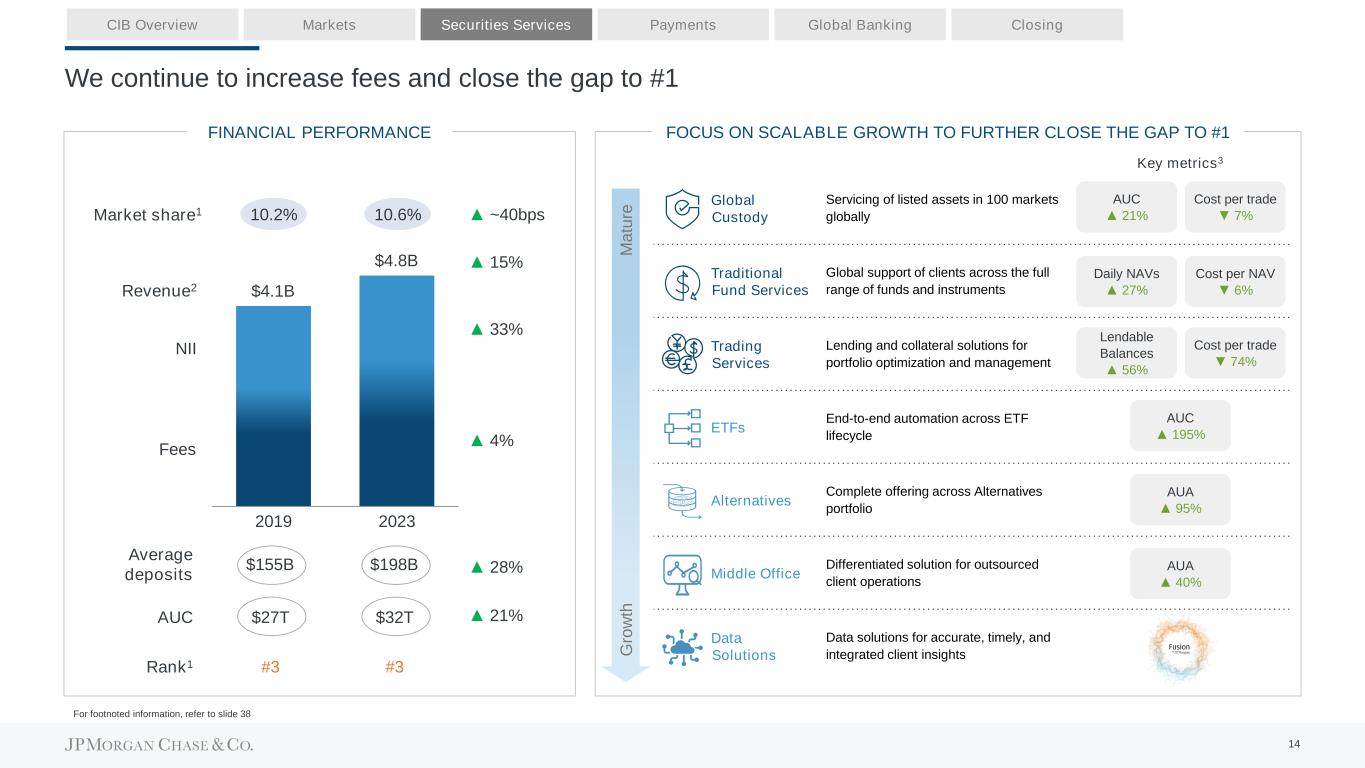Go to the Global Banking tab
The width and height of the screenshot is (1365, 768).
[x=860, y=24]
